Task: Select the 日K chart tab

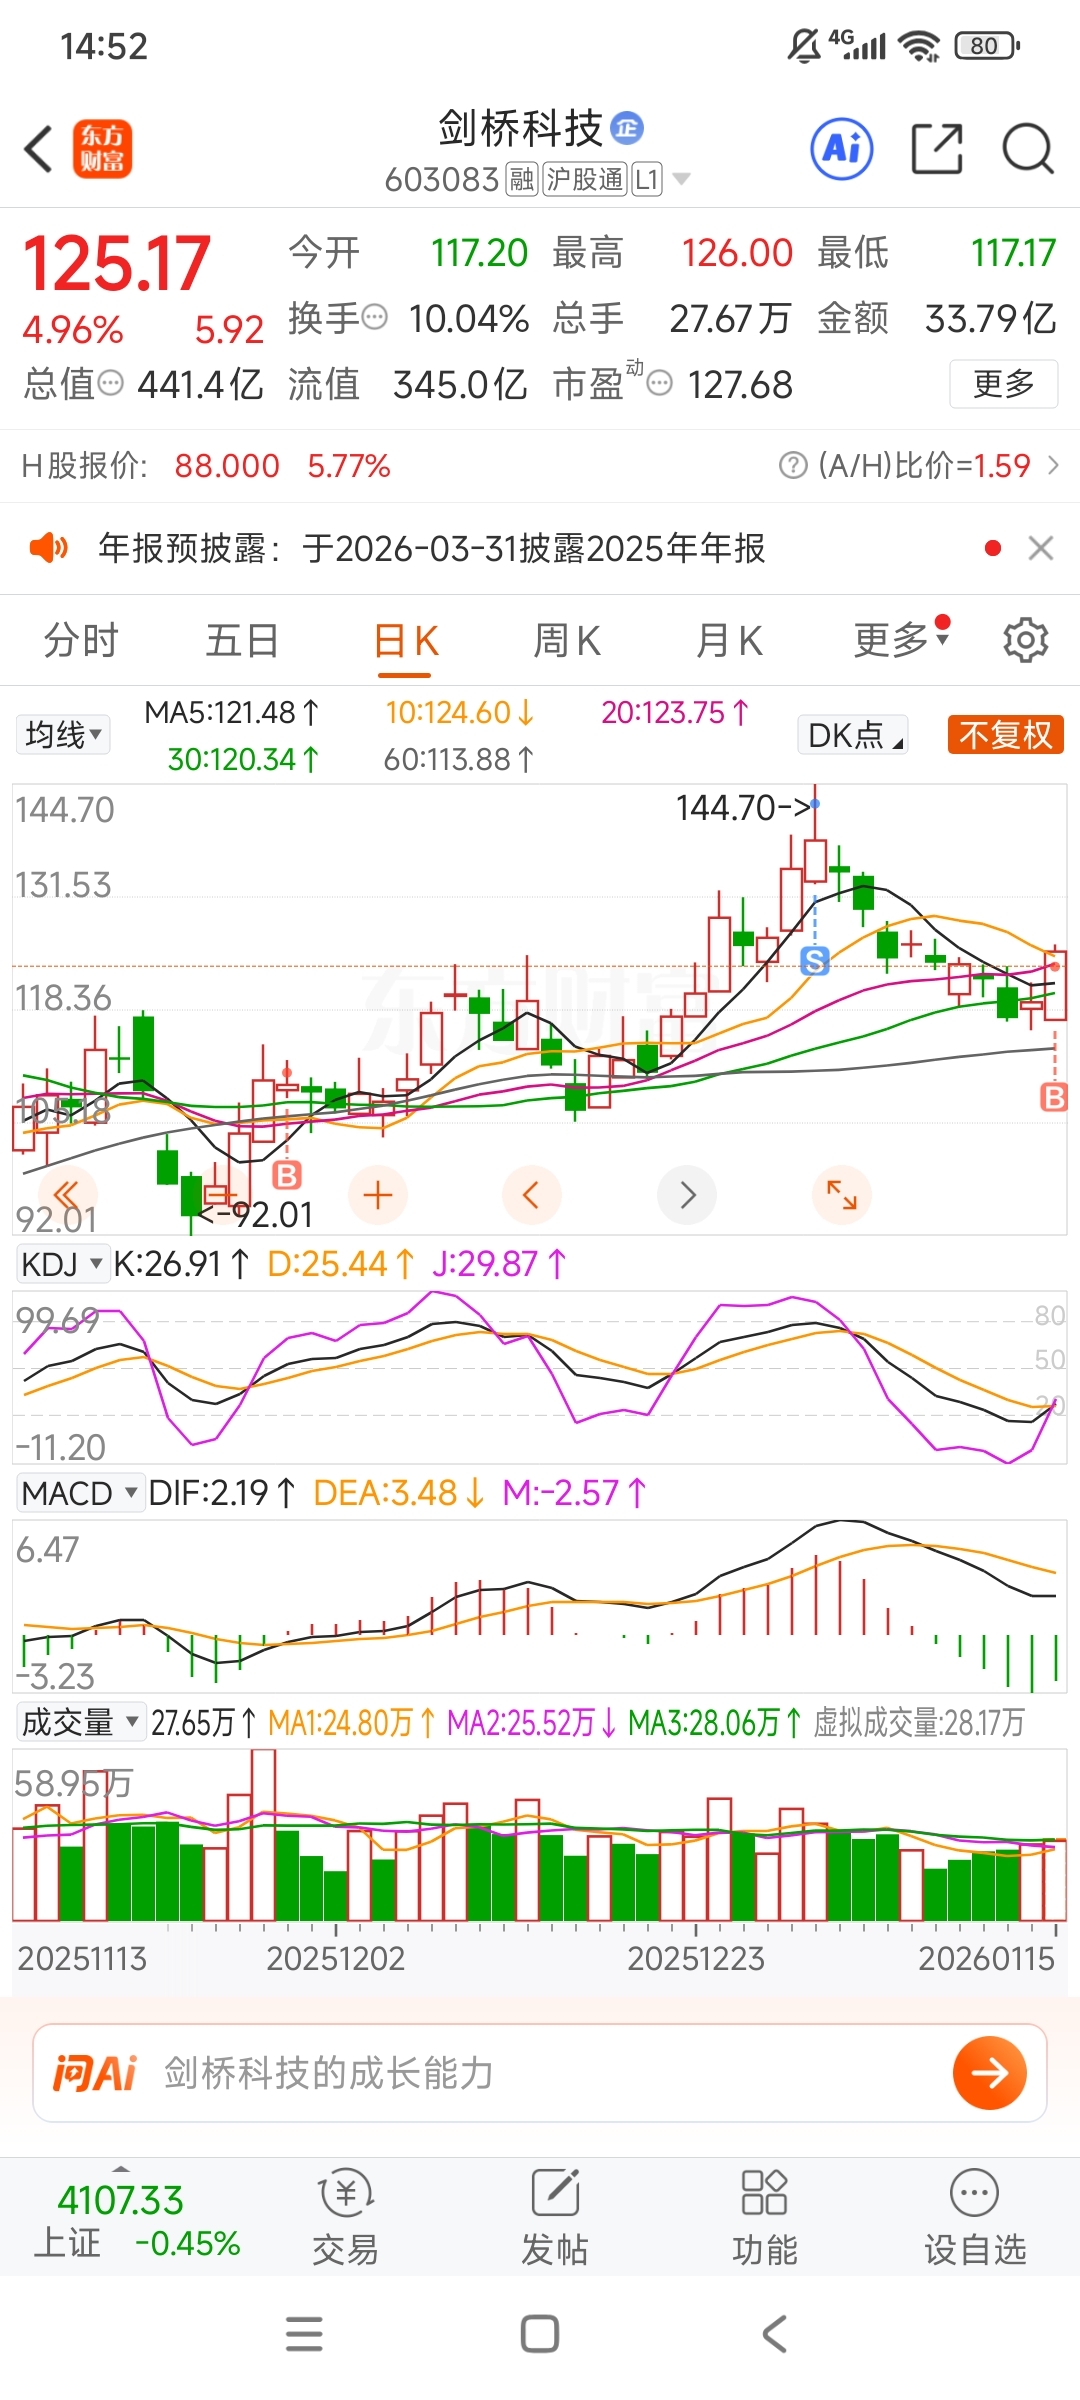Action: [x=405, y=642]
